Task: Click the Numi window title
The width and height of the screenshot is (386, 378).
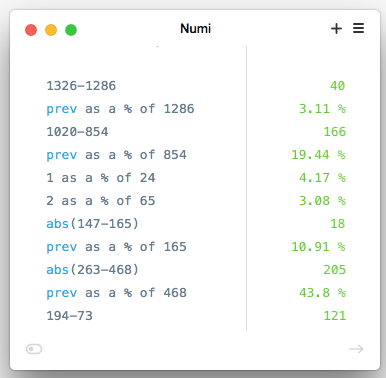Action: pos(196,29)
